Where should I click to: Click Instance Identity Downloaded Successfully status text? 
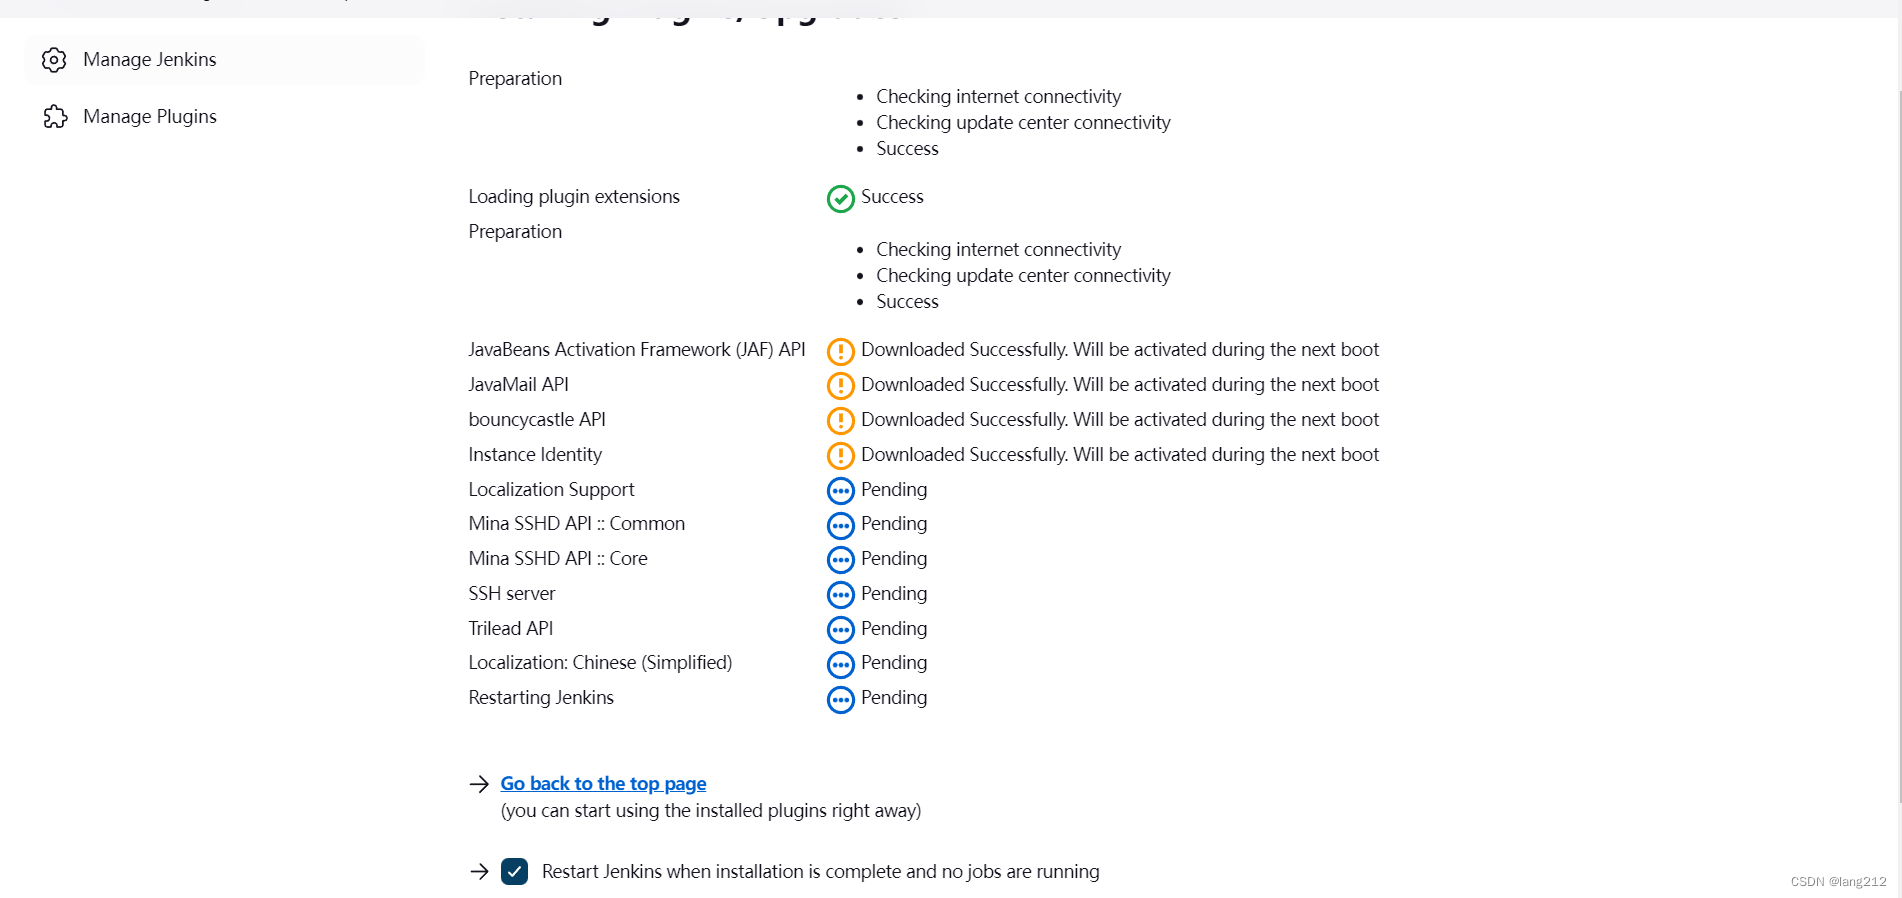tap(1120, 455)
